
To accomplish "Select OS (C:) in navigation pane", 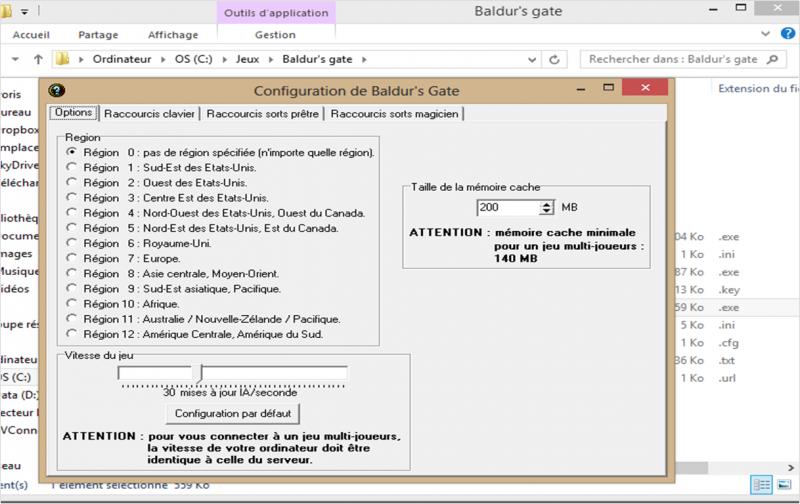I will [16, 377].
